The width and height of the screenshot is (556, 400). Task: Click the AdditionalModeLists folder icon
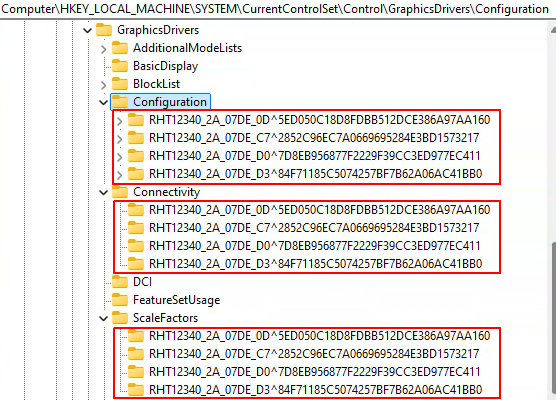tap(120, 48)
